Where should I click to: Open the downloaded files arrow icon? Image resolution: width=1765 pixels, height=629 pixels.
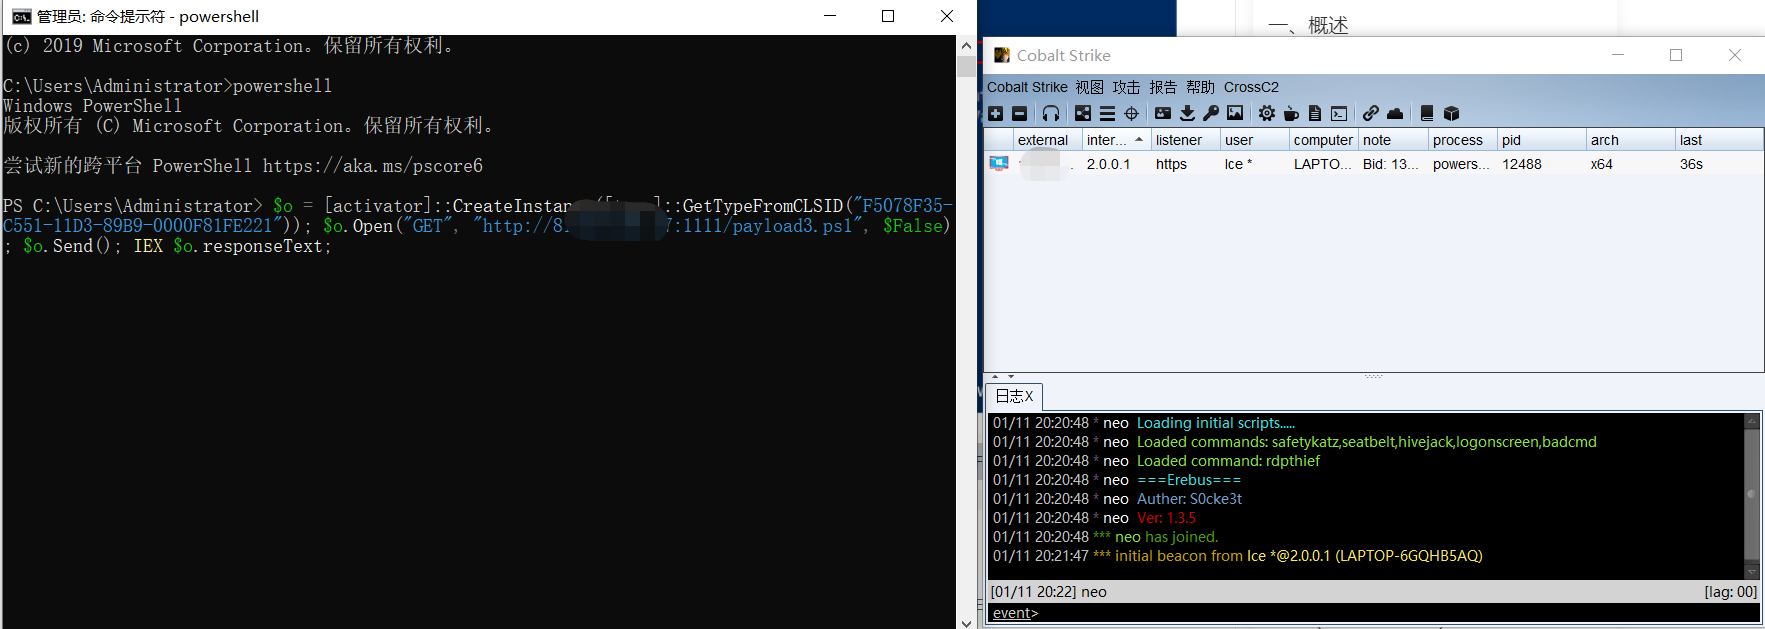[1187, 114]
